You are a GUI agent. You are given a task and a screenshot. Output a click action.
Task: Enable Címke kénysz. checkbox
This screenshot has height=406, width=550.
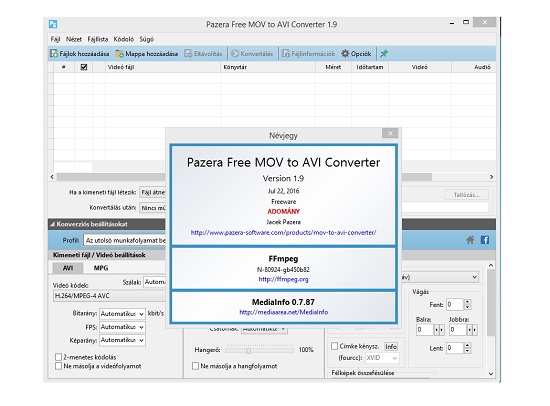pos(335,346)
